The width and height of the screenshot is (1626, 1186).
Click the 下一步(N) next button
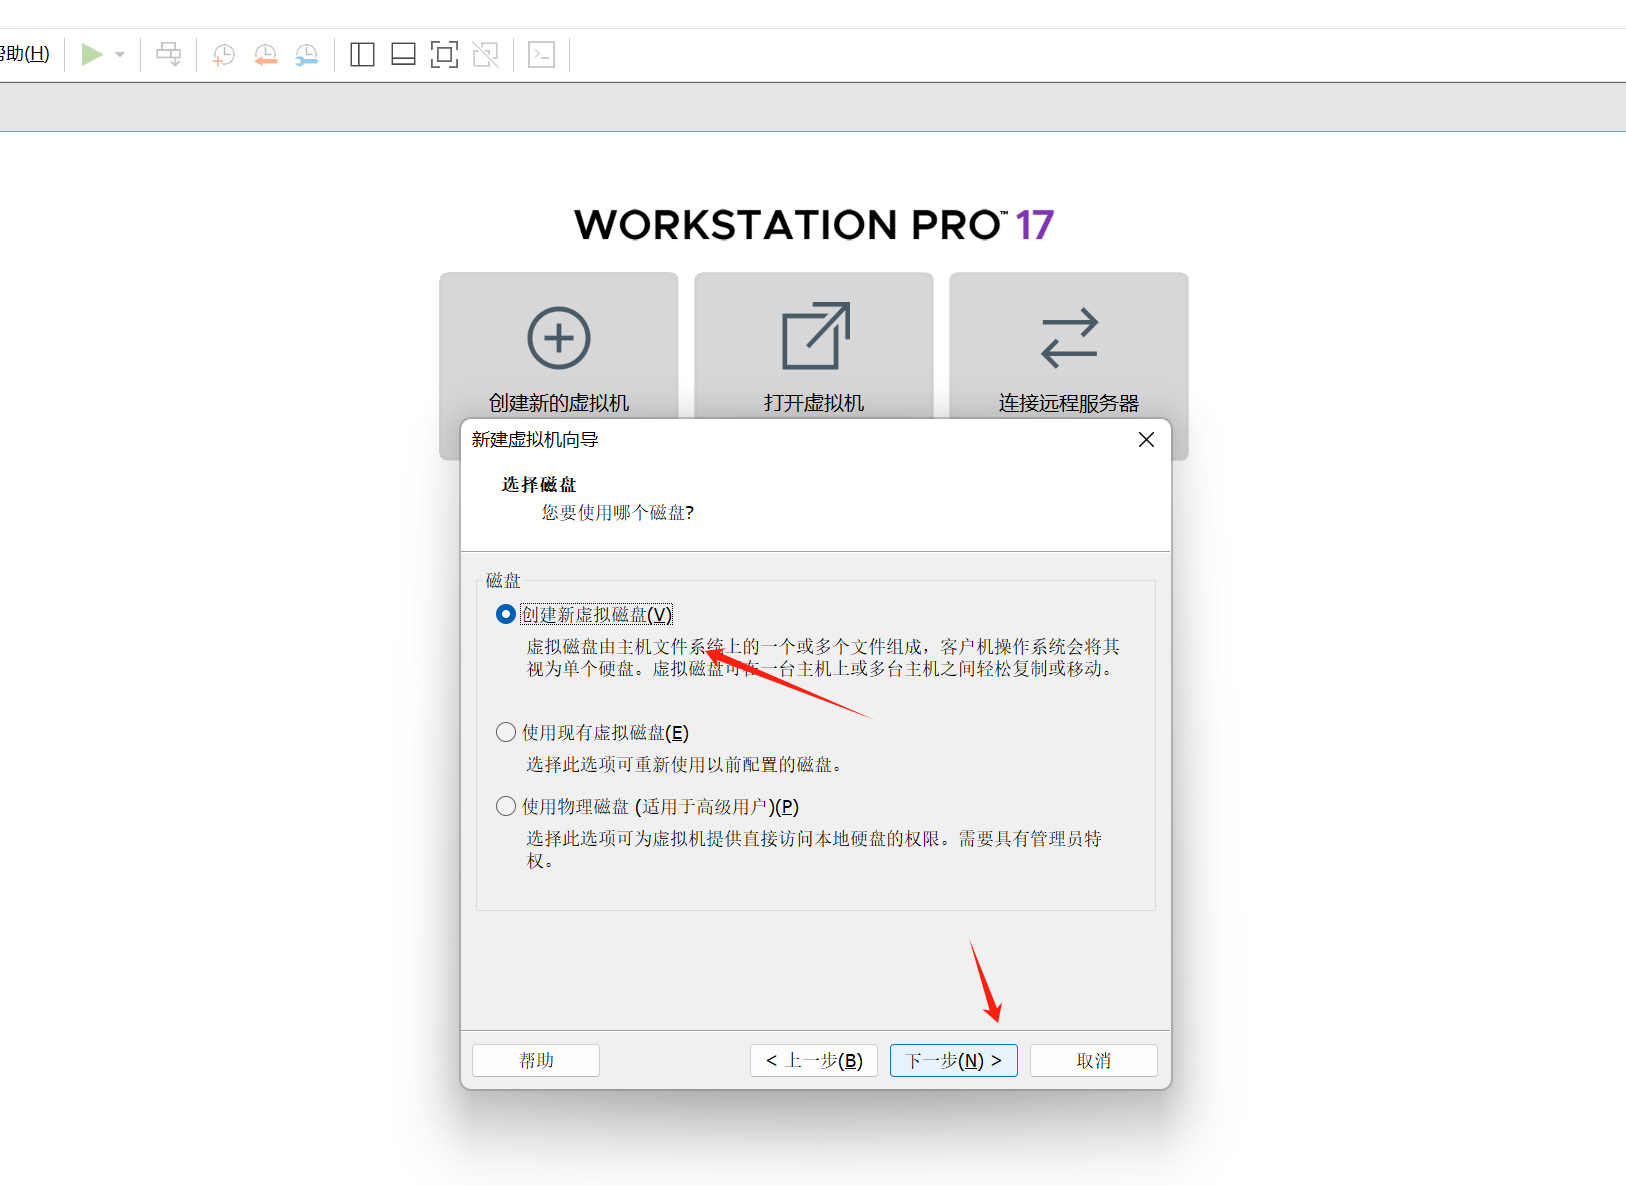[954, 1060]
